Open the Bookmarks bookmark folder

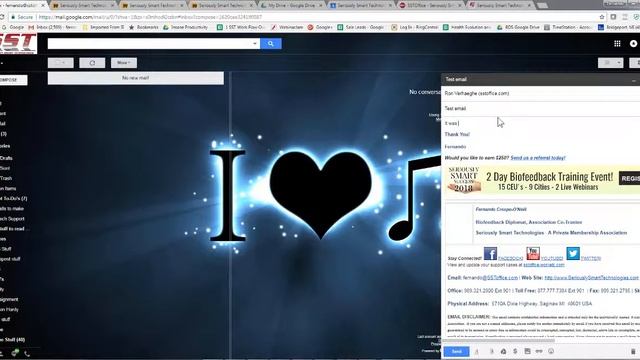coord(144,27)
